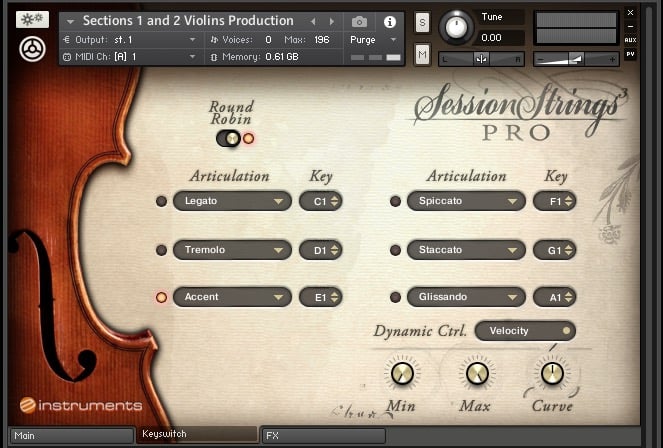
Task: Click the e-instruments logo
Action: [81, 405]
